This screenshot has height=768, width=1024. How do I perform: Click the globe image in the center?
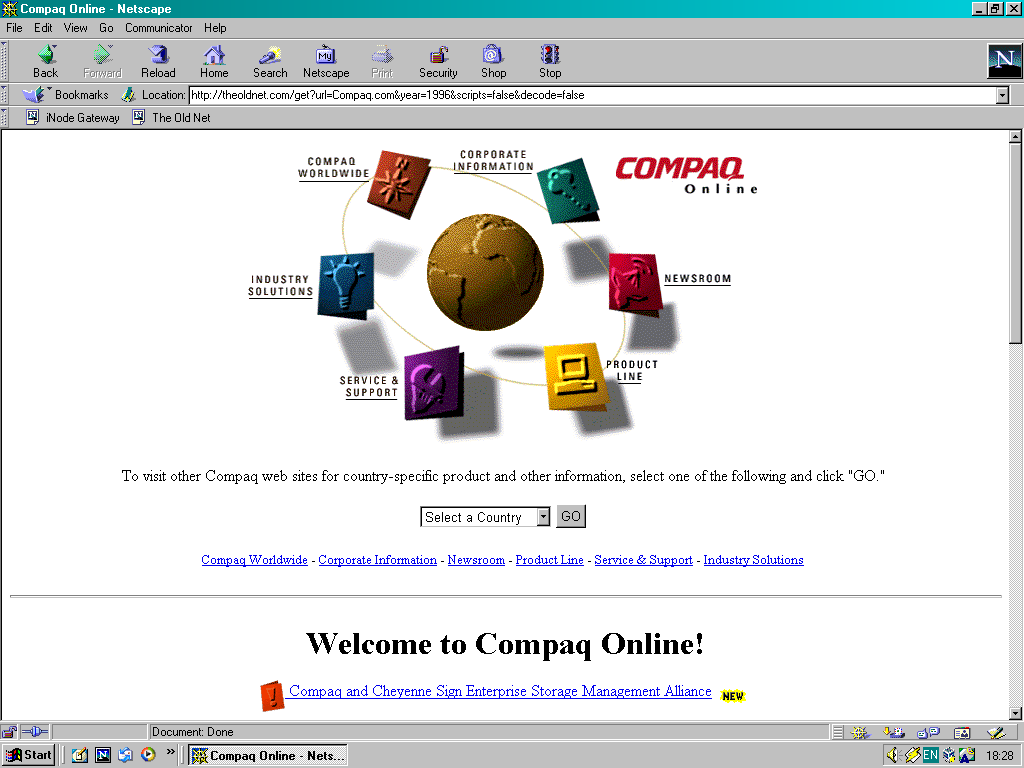485,272
